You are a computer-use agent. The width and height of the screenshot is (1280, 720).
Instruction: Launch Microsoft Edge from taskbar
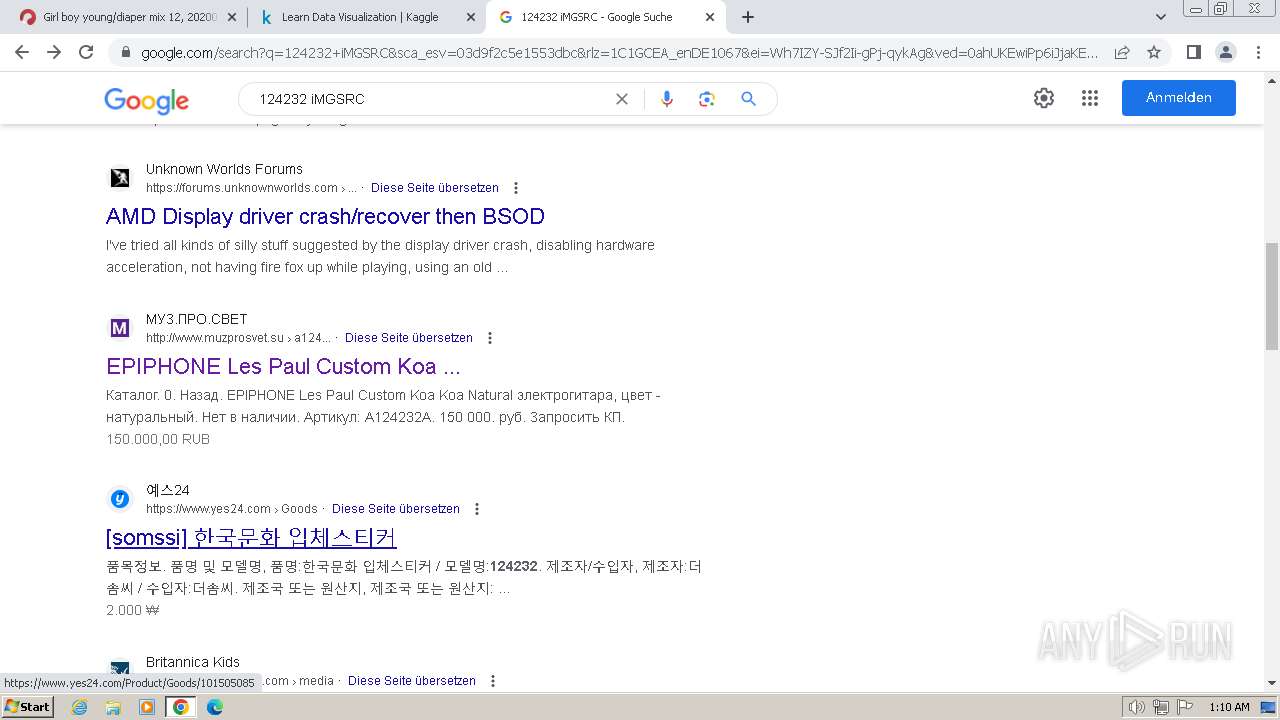[x=215, y=707]
